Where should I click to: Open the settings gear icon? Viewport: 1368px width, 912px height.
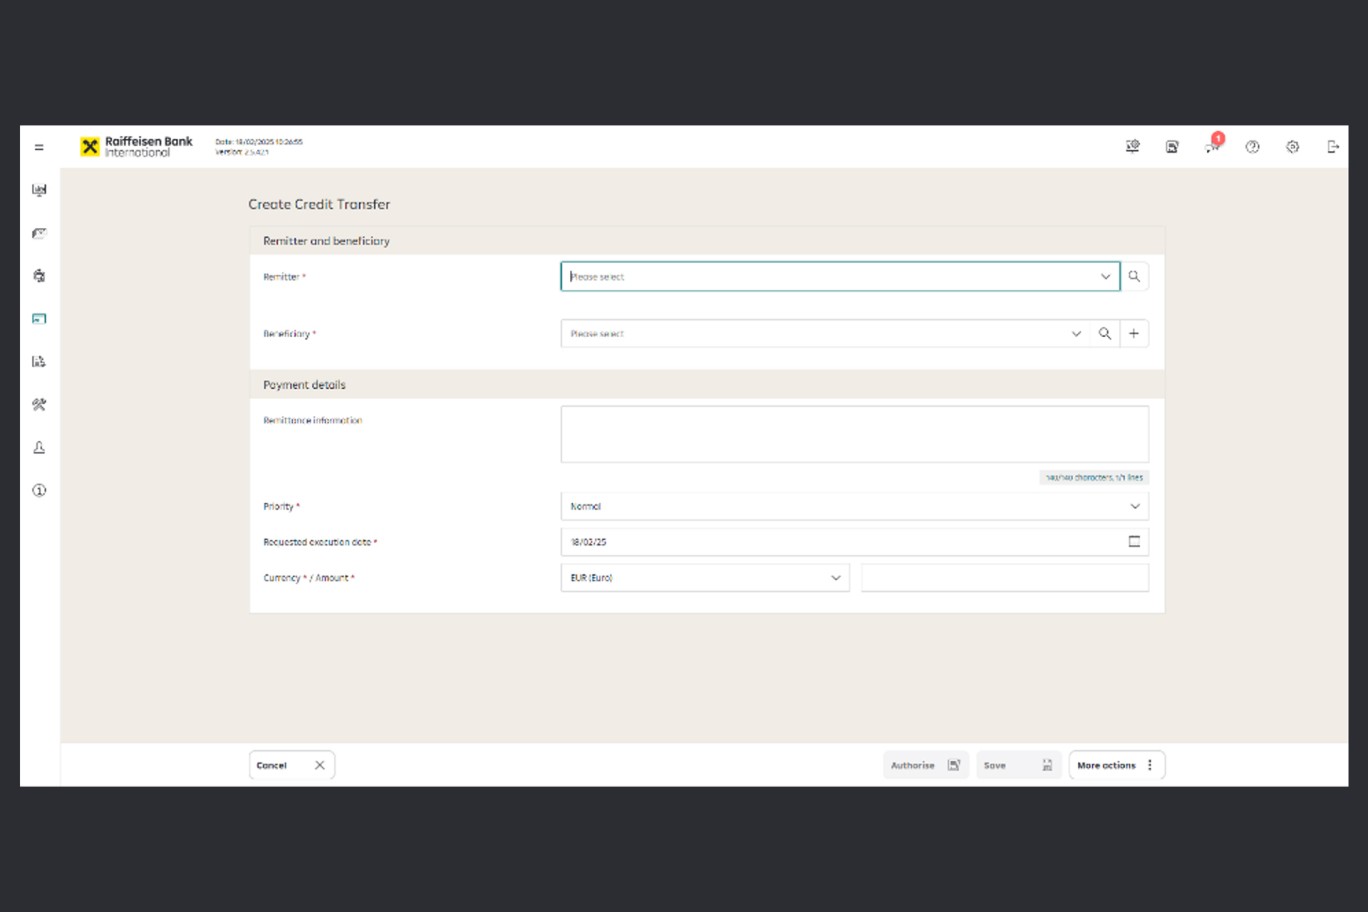(x=1292, y=147)
